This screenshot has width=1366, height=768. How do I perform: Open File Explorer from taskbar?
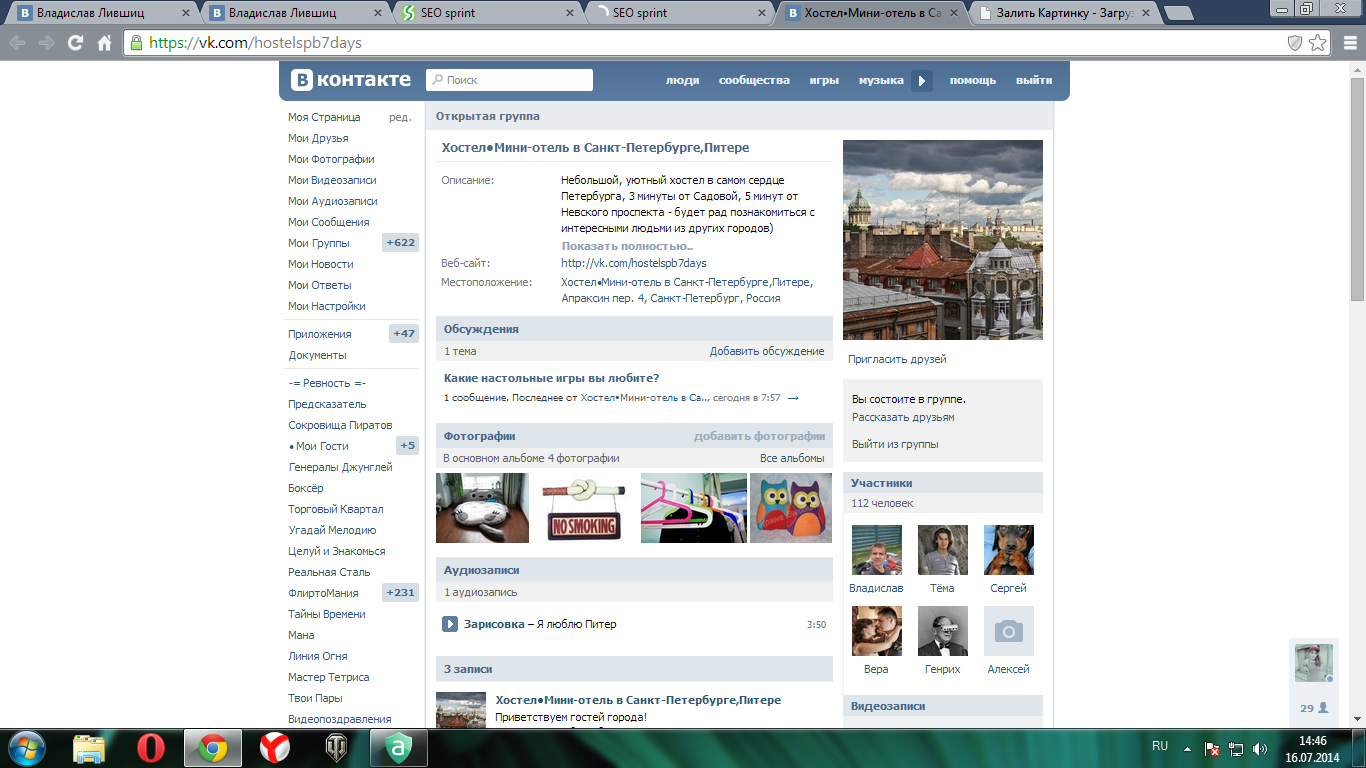pos(89,747)
